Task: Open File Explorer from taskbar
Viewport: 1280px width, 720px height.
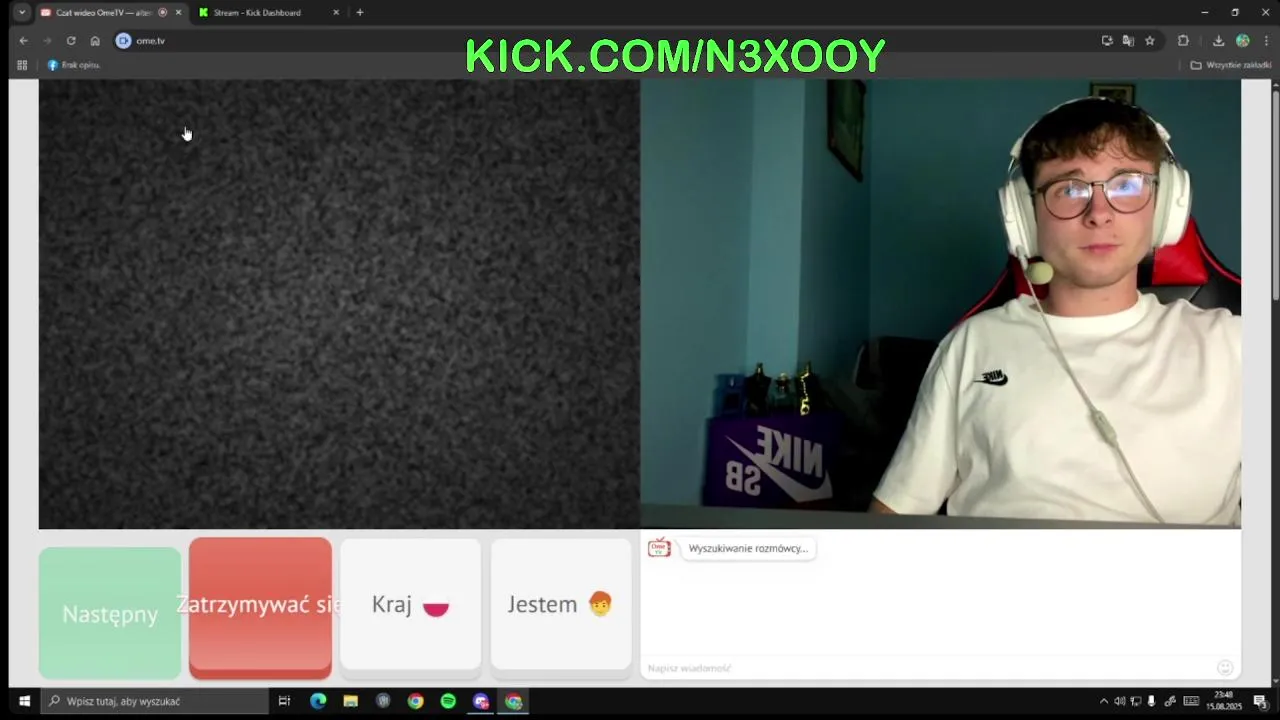Action: [x=350, y=701]
